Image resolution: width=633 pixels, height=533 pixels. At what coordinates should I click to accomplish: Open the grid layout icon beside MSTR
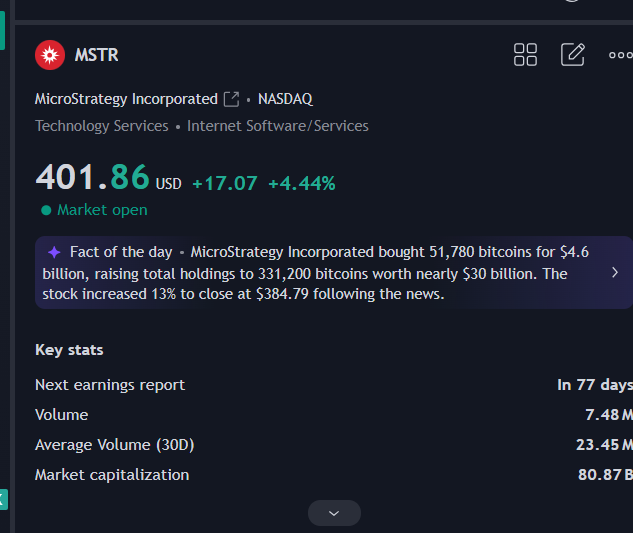pyautogui.click(x=525, y=55)
